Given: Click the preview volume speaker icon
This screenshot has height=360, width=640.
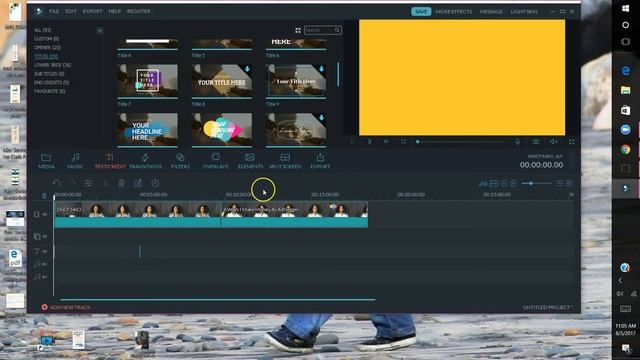Looking at the screenshot, I should (553, 142).
